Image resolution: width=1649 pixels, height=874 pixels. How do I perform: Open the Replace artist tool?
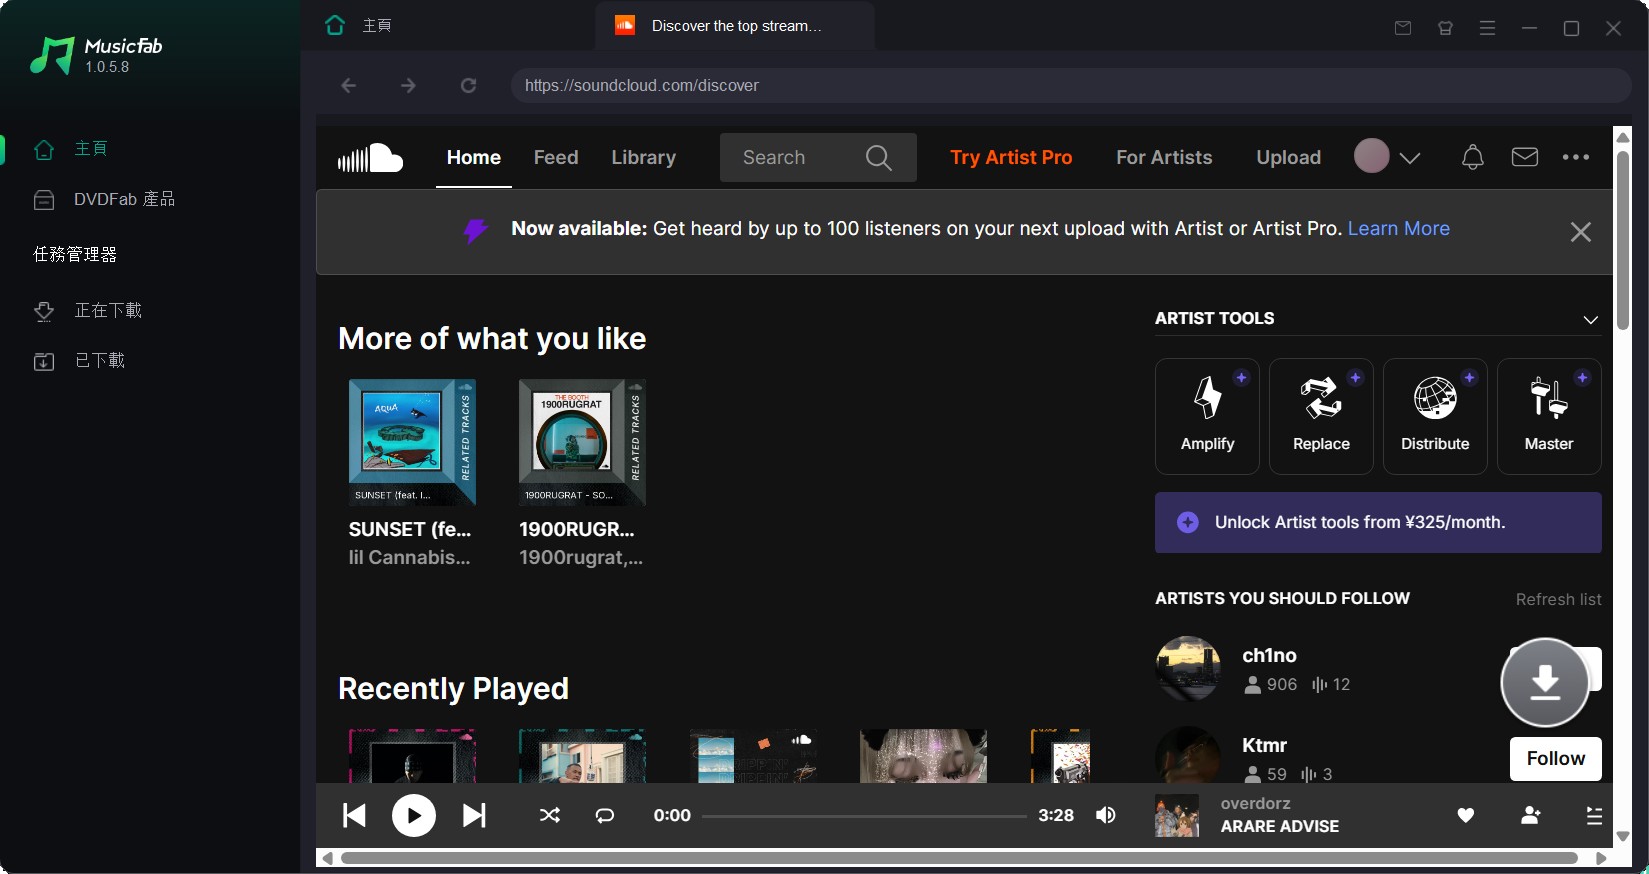(x=1321, y=416)
